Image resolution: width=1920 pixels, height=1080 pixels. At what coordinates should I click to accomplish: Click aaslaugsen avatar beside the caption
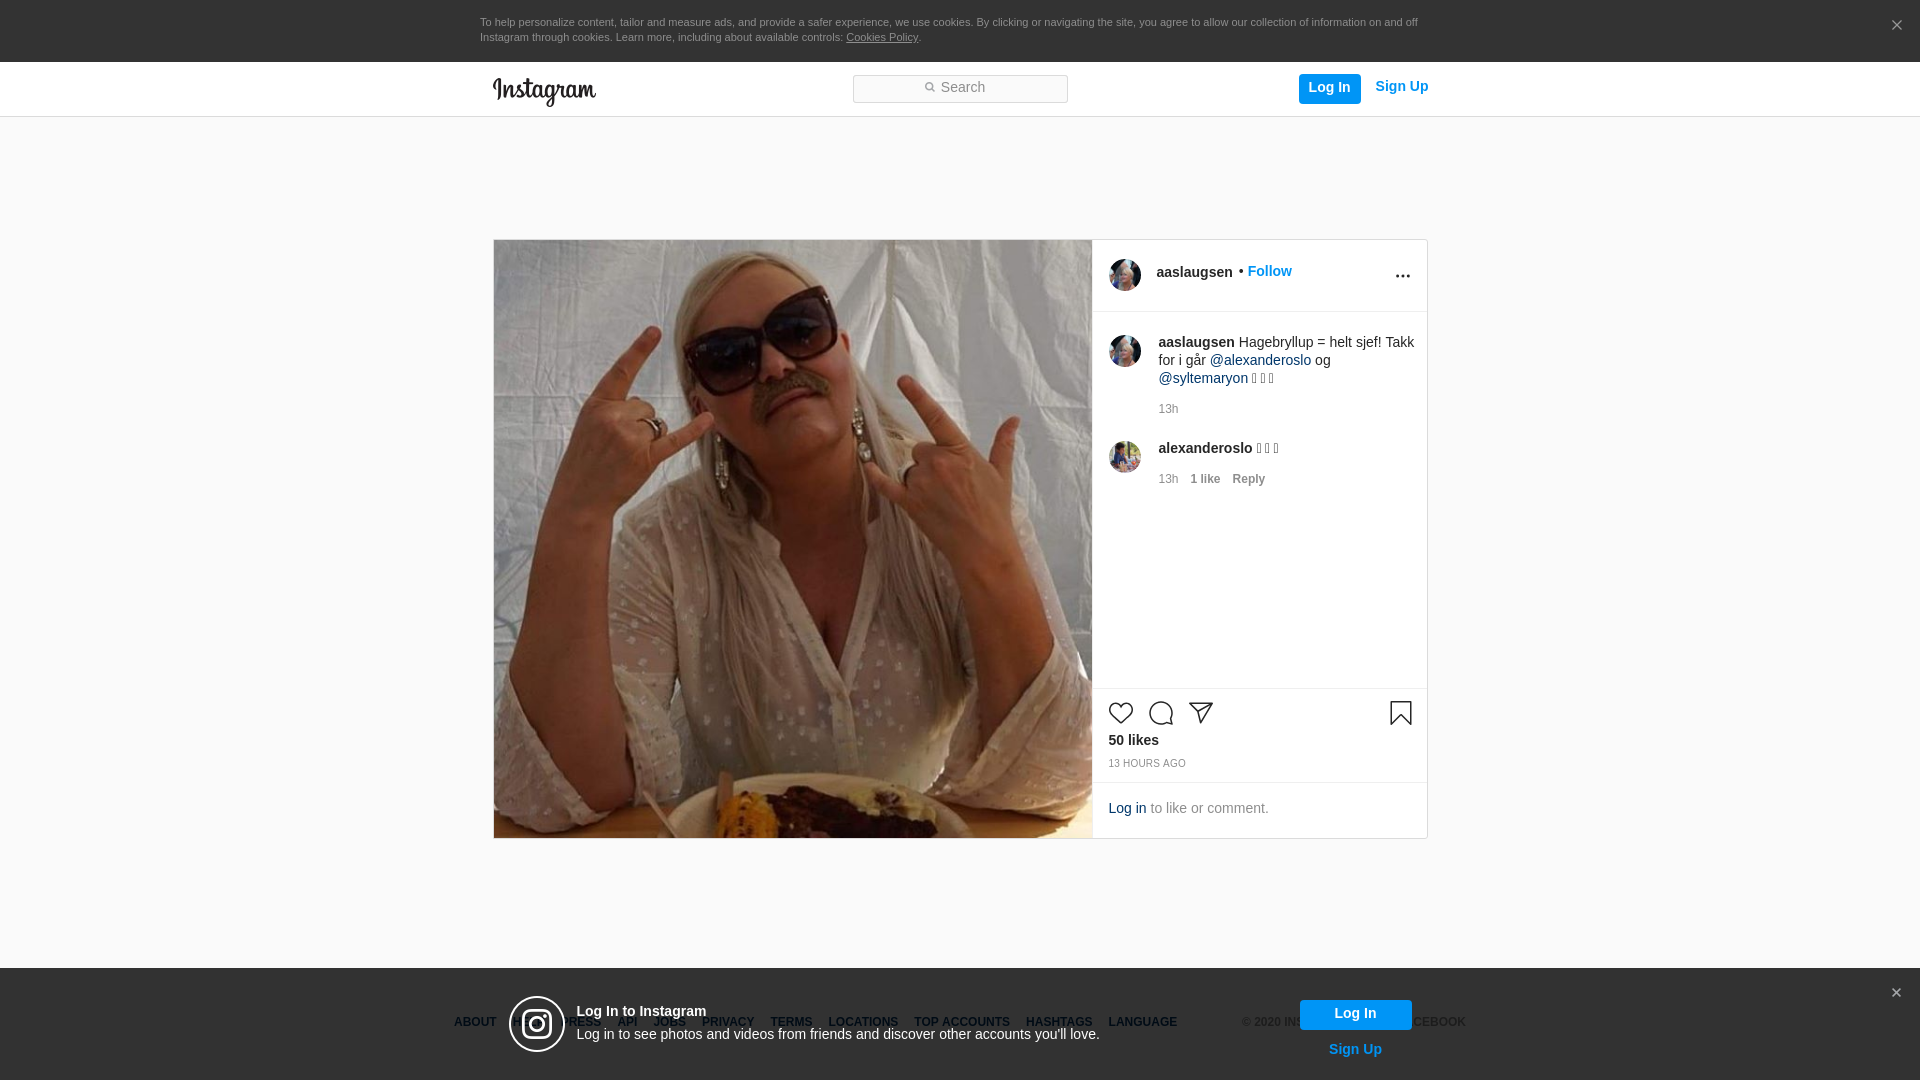tap(1125, 351)
